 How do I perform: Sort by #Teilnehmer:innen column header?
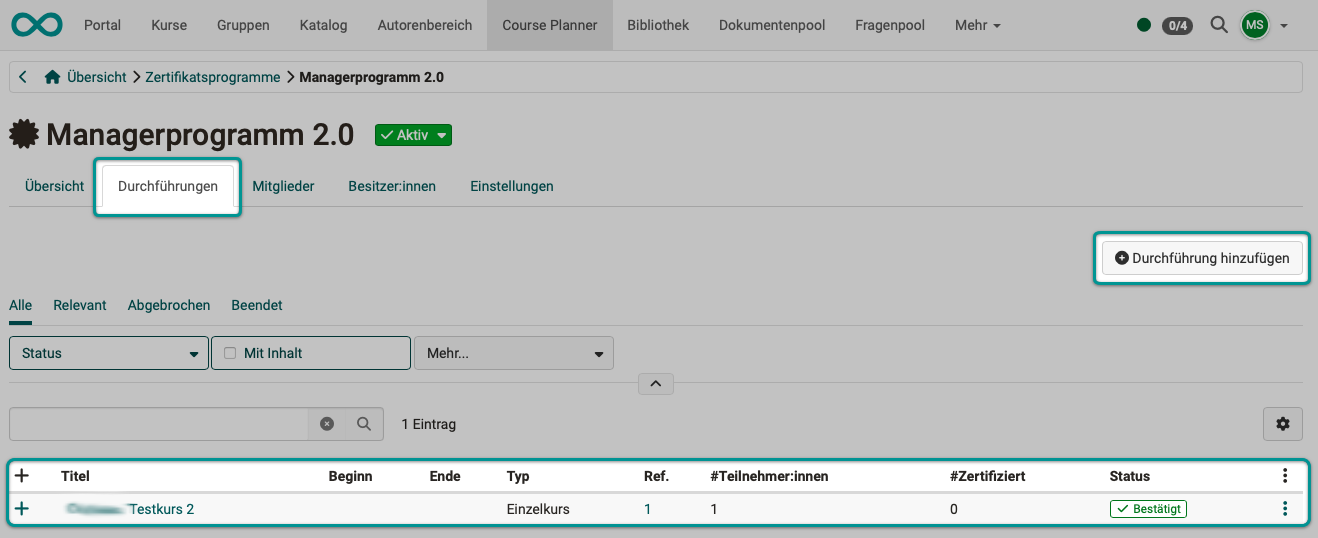pos(769,476)
